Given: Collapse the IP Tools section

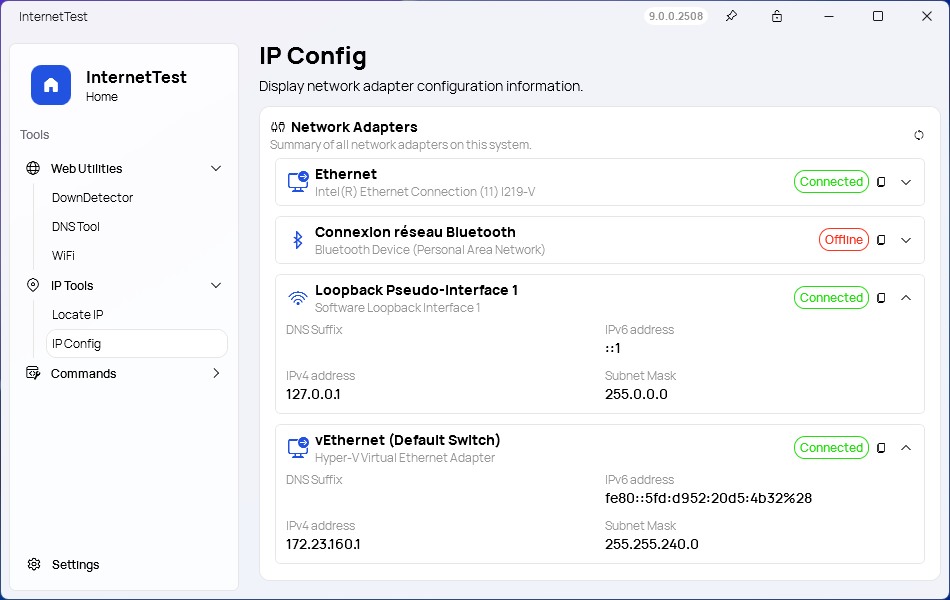Looking at the screenshot, I should pyautogui.click(x=216, y=285).
